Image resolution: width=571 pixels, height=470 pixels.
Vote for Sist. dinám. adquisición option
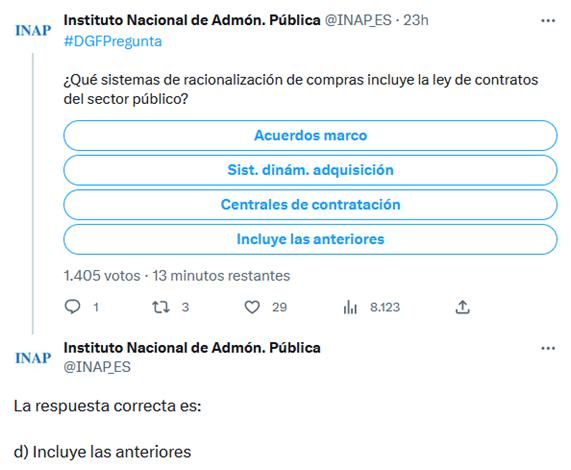tap(310, 170)
